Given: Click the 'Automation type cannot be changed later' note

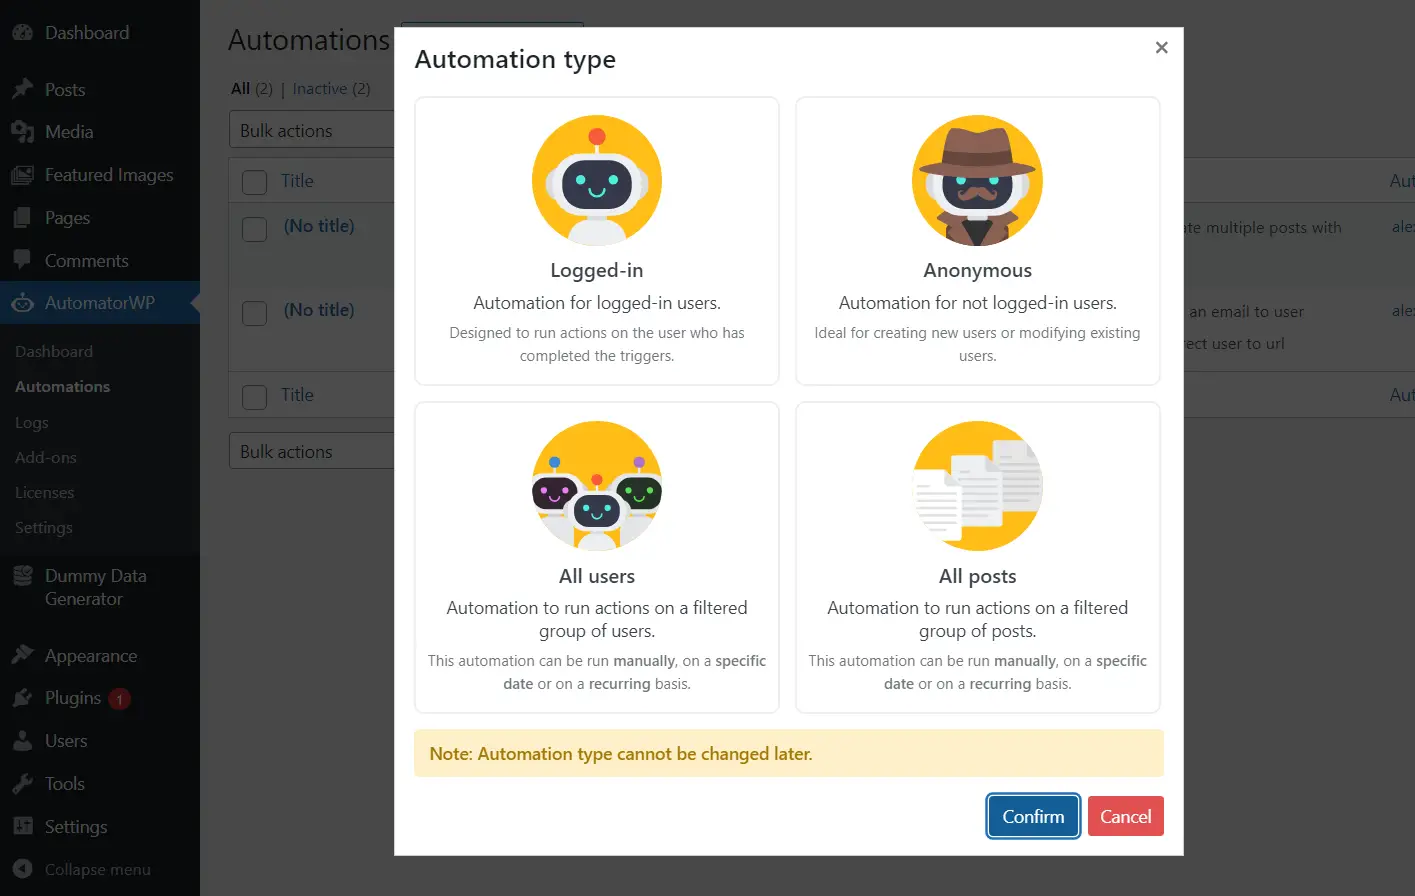Looking at the screenshot, I should pyautogui.click(x=789, y=753).
